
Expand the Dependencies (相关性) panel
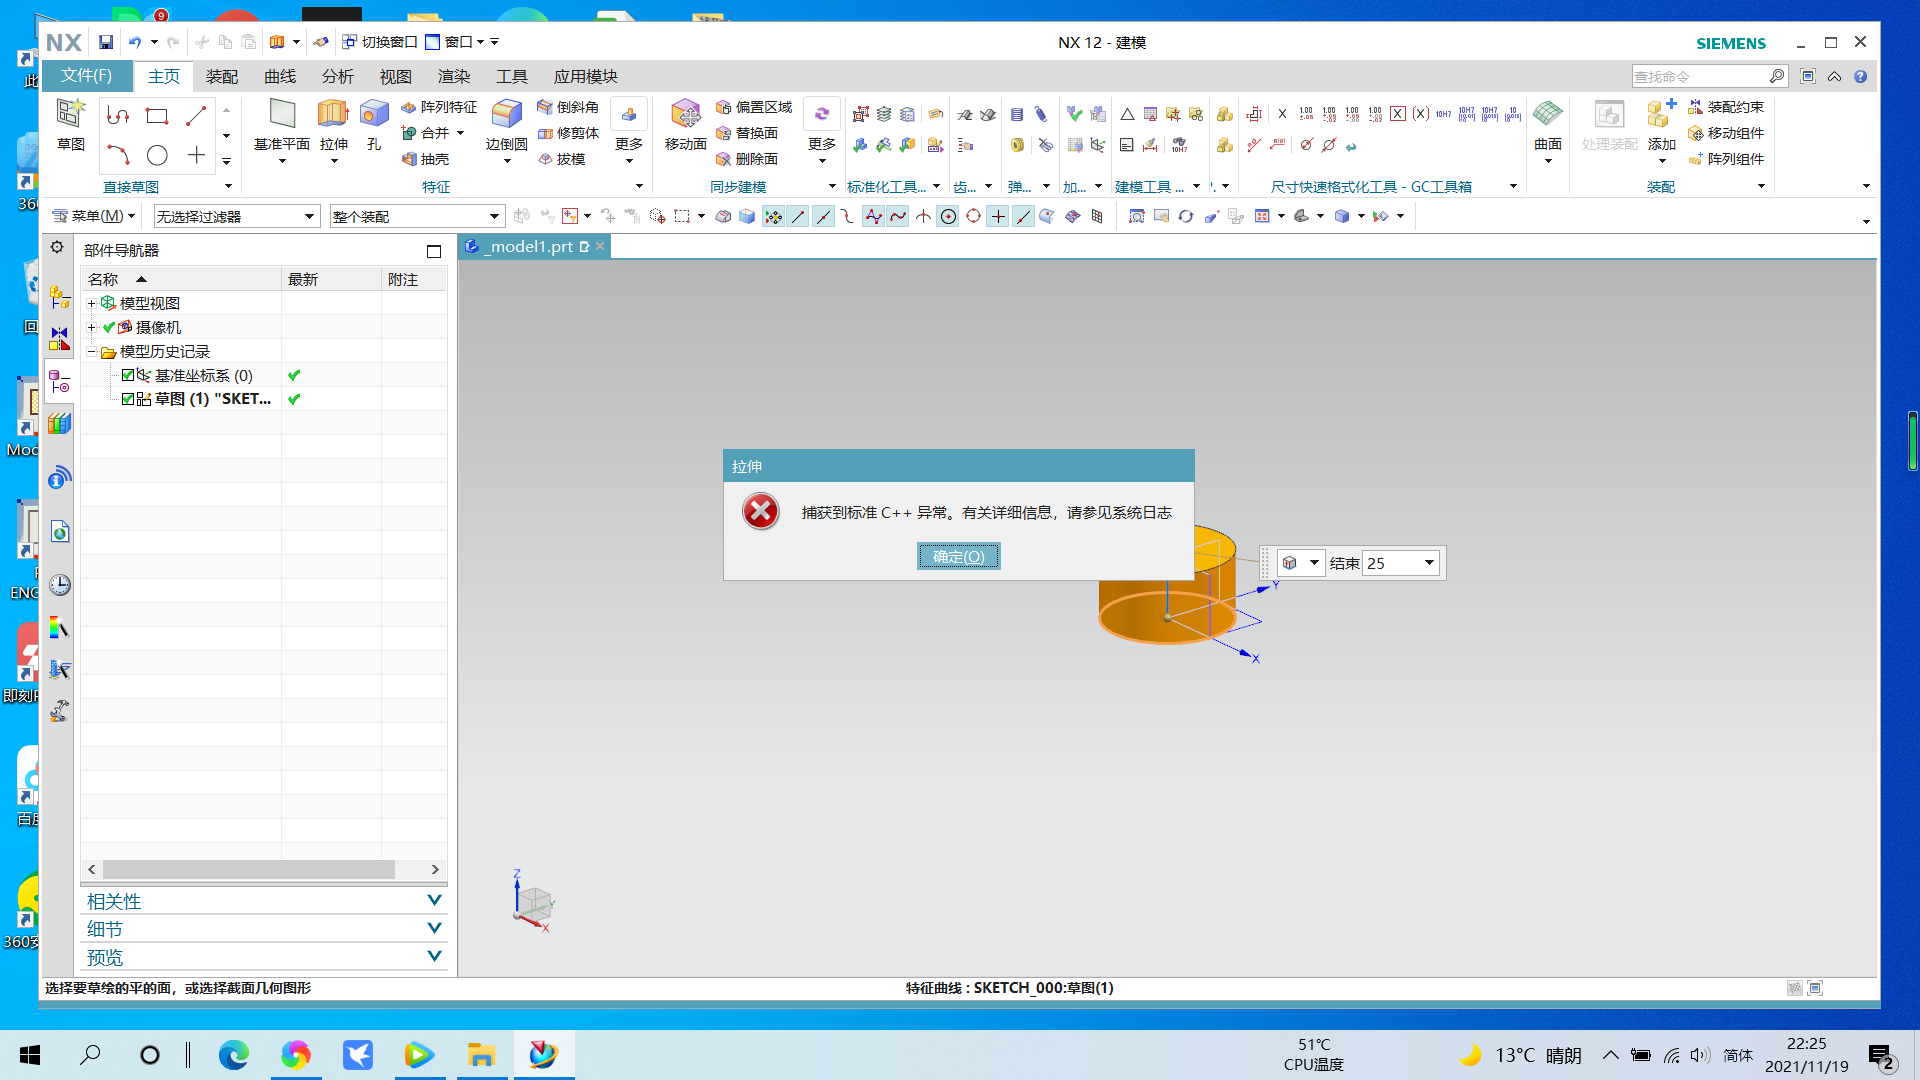[x=264, y=901]
